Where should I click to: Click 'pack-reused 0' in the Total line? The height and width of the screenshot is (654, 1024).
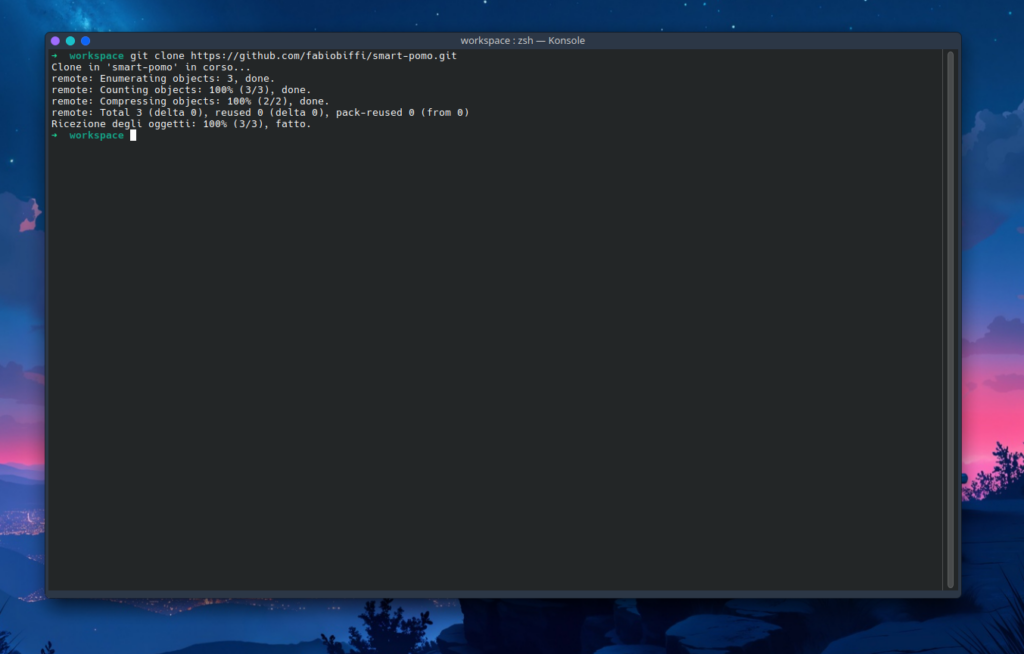[375, 113]
